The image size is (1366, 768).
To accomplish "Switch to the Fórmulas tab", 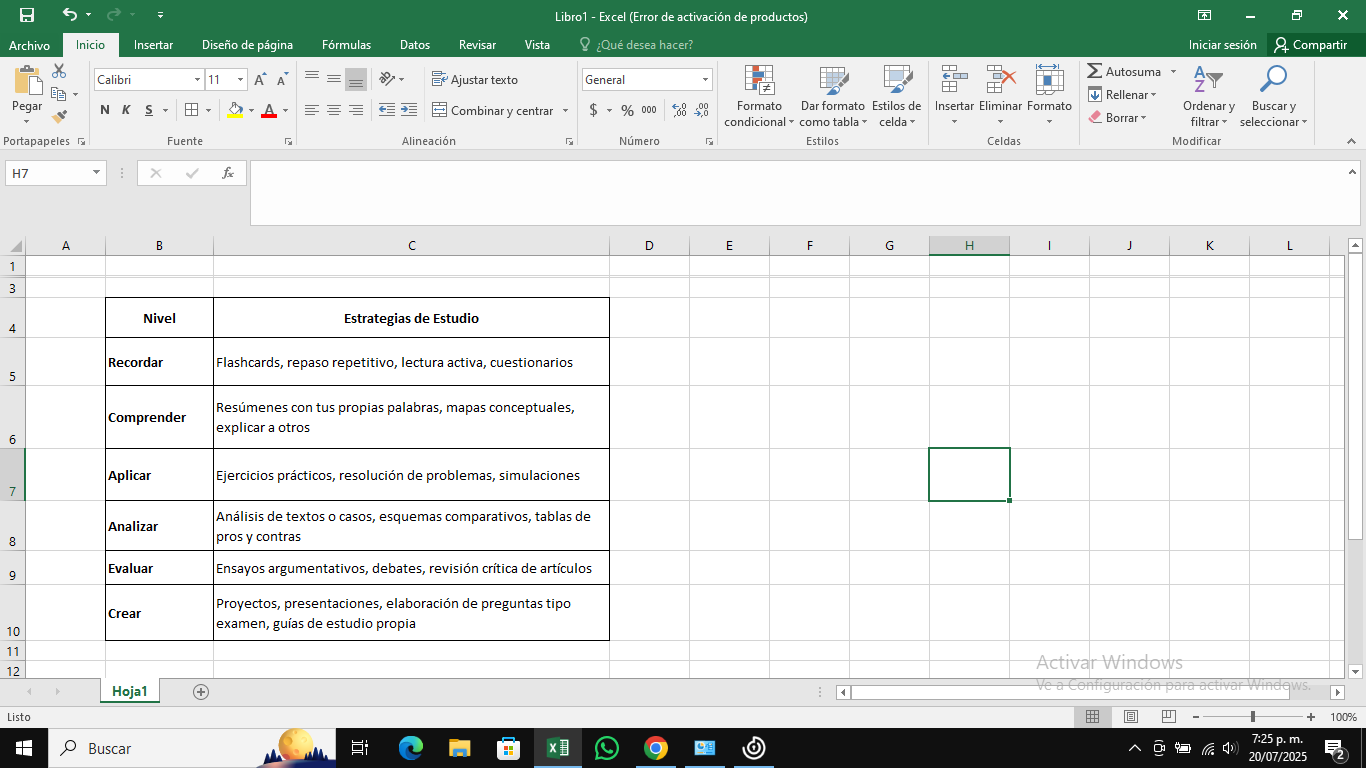I will tap(346, 45).
